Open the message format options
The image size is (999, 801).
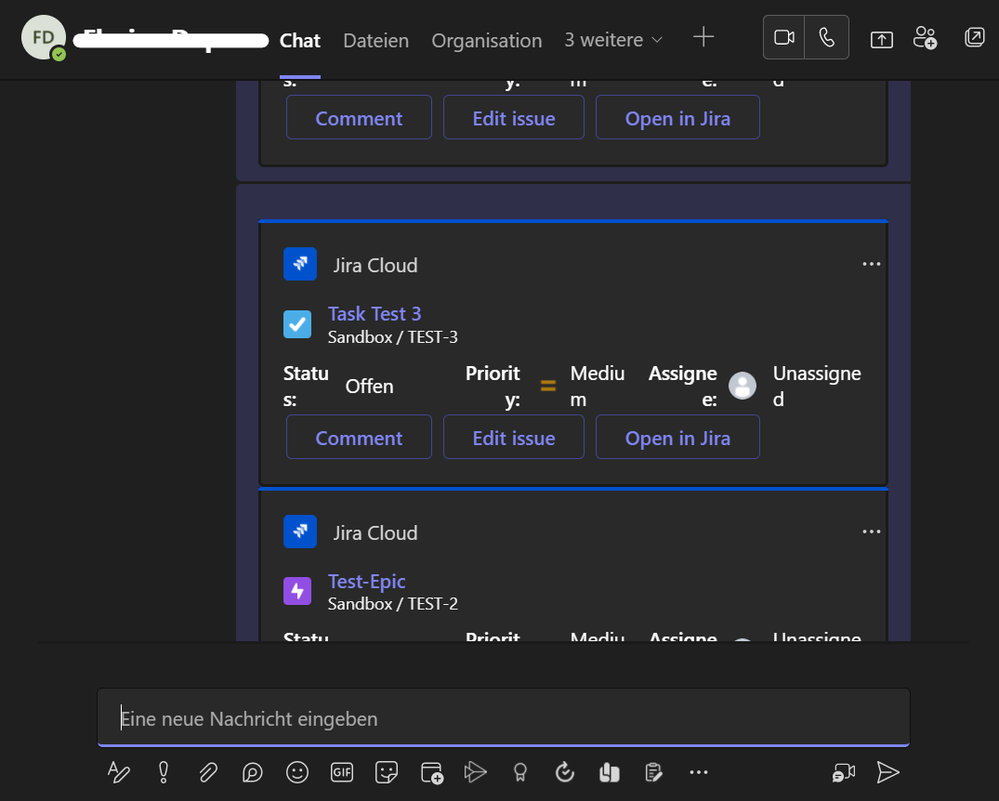click(x=119, y=772)
